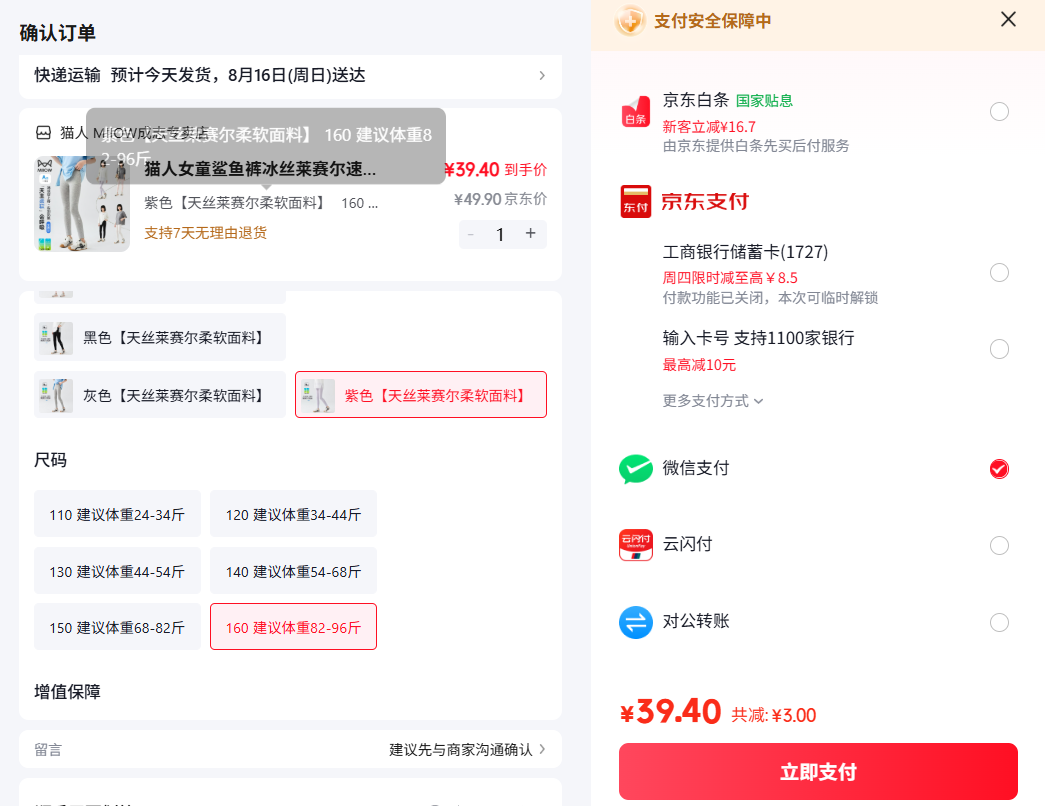Click 共减: ¥3.00 discount text
This screenshot has width=1045, height=806.
773,715
